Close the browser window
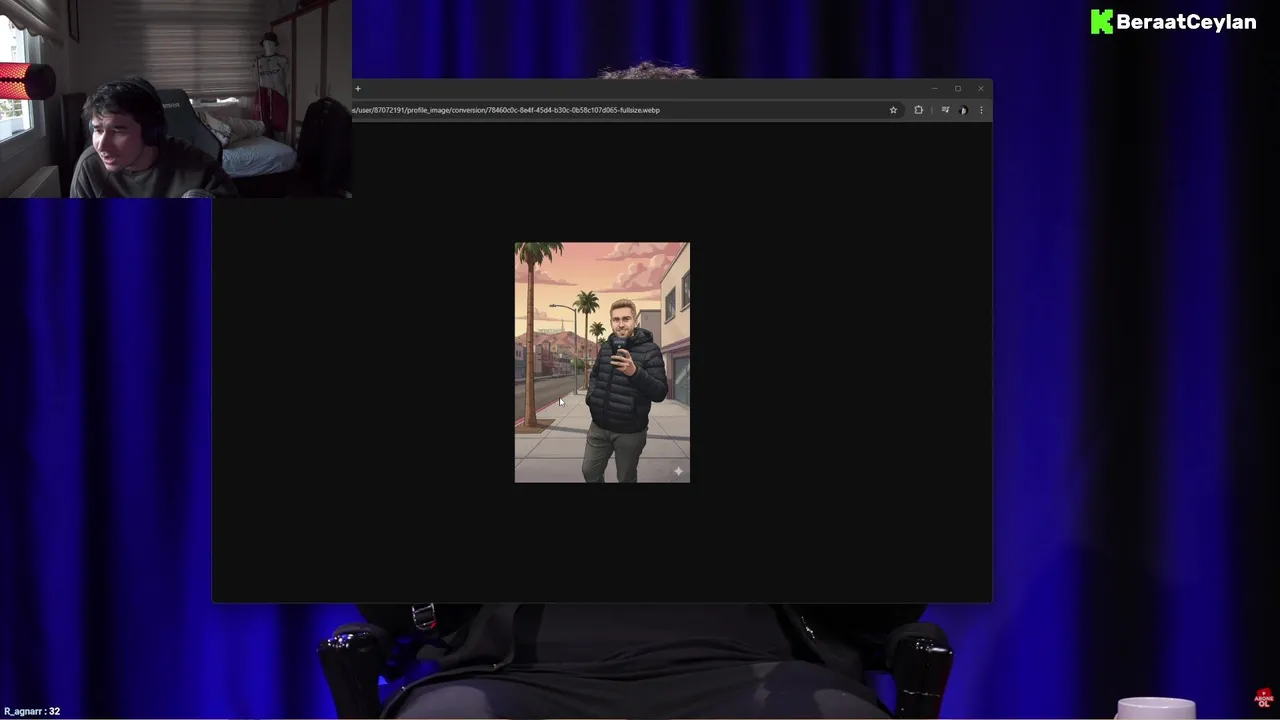The width and height of the screenshot is (1280, 720). [x=980, y=89]
